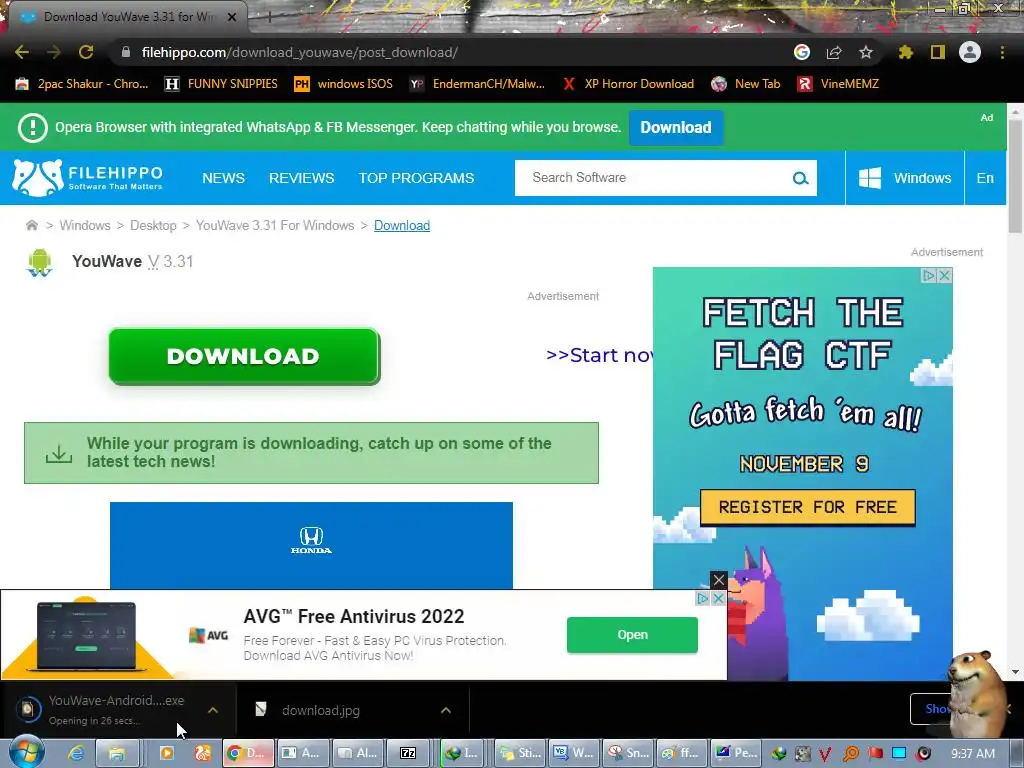
Task: Close the AVG bottom banner with X
Action: [718, 579]
